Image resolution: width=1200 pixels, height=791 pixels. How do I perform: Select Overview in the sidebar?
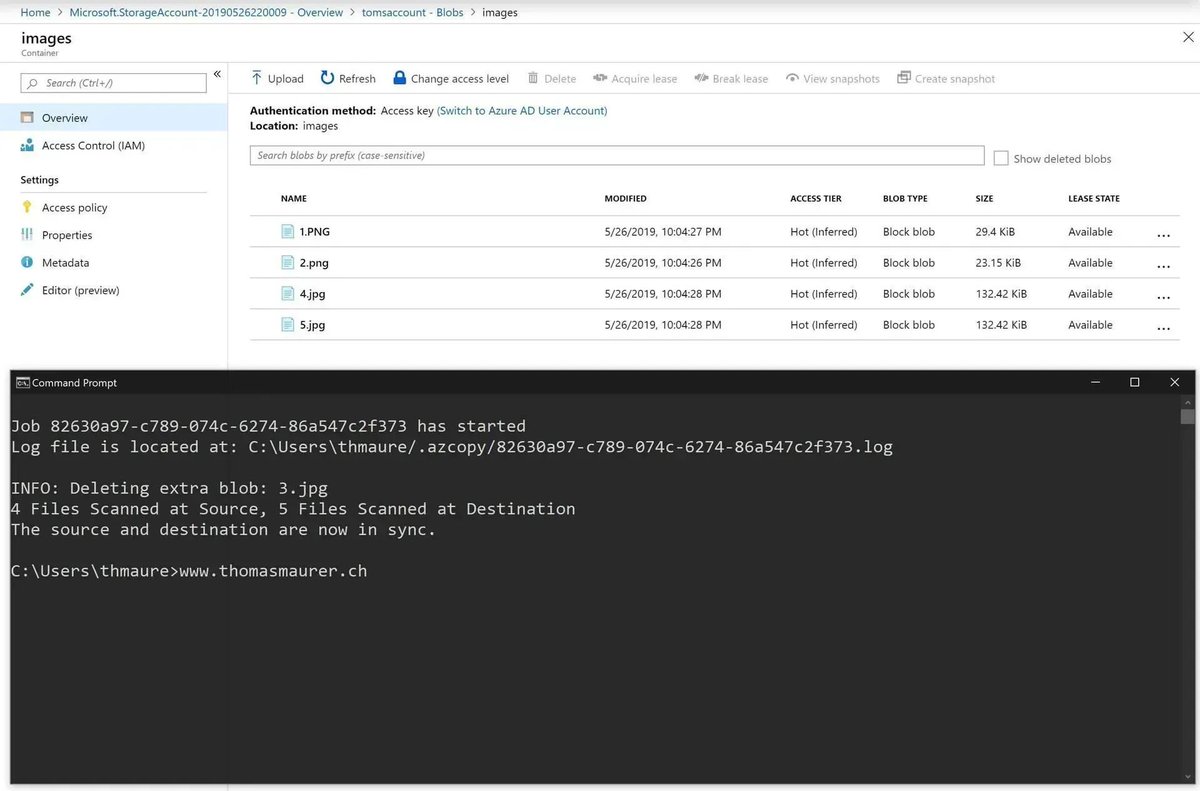point(114,117)
